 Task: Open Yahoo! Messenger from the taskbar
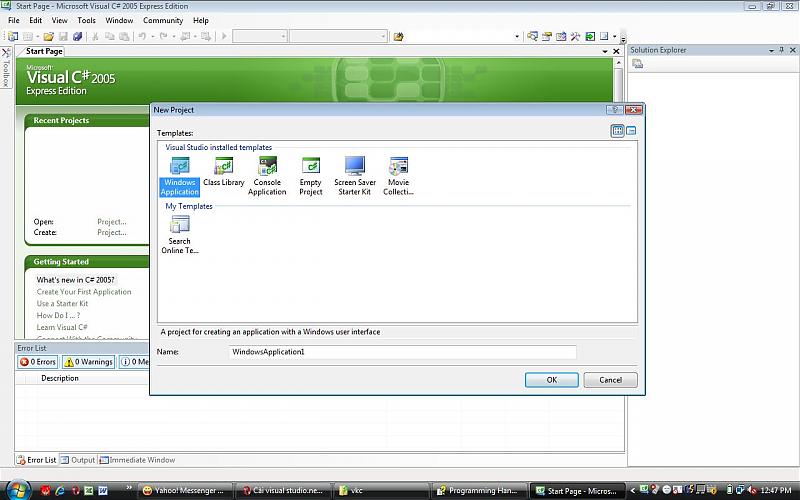click(183, 490)
